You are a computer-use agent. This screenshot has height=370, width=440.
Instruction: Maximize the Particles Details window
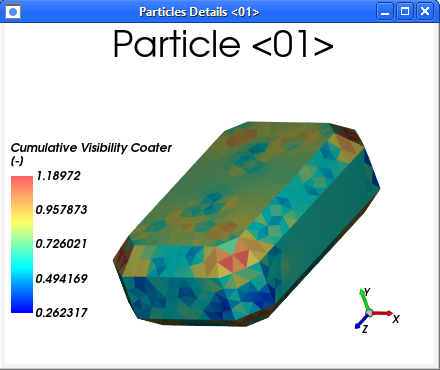pyautogui.click(x=405, y=12)
